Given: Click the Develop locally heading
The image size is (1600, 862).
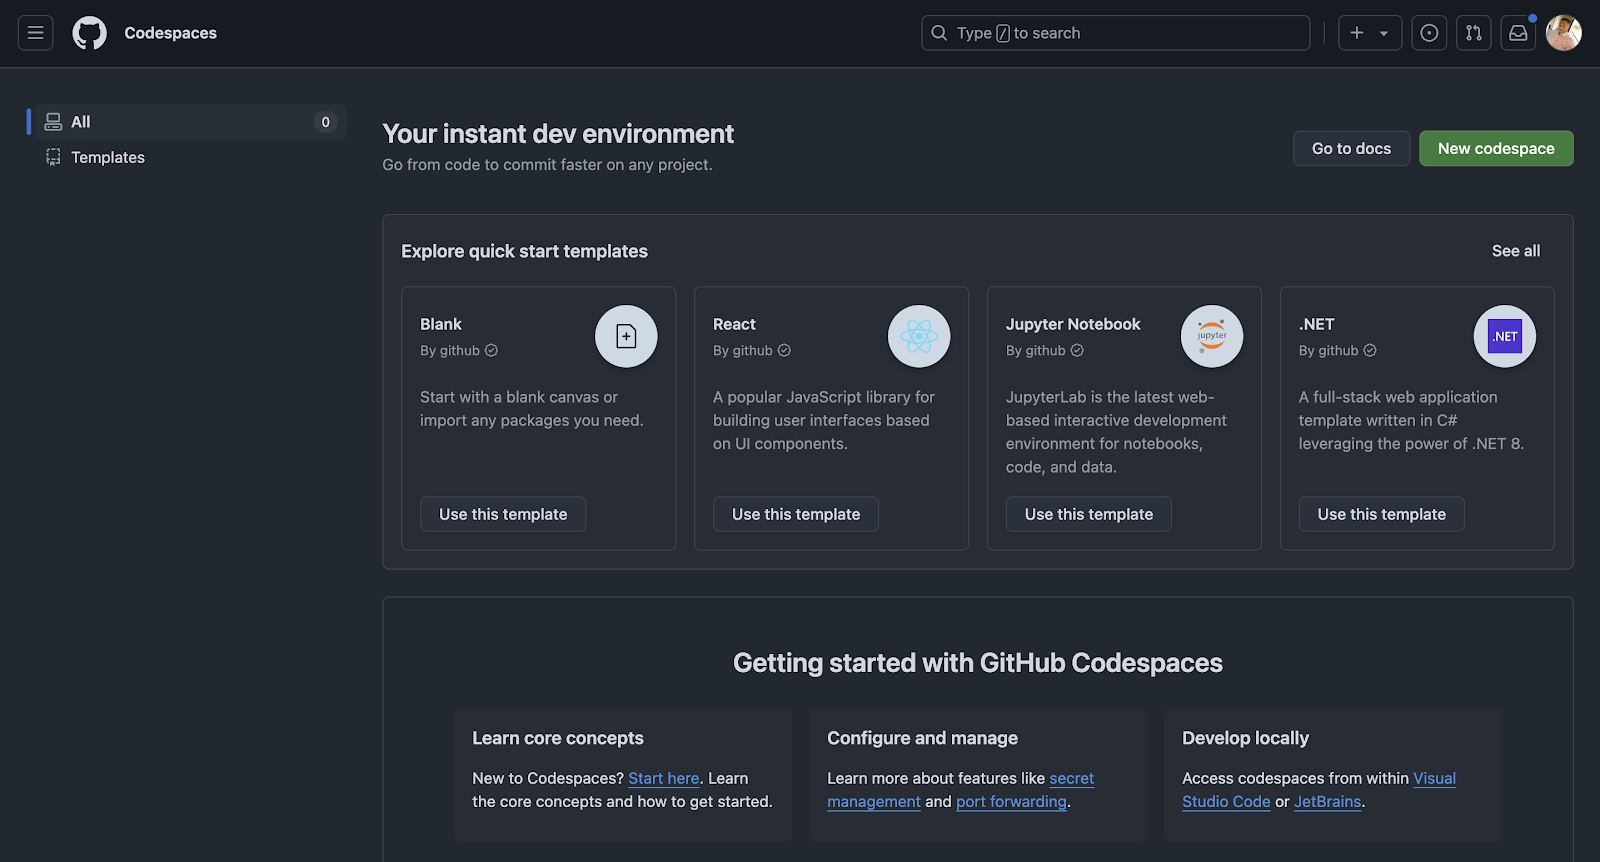Looking at the screenshot, I should click(1245, 738).
